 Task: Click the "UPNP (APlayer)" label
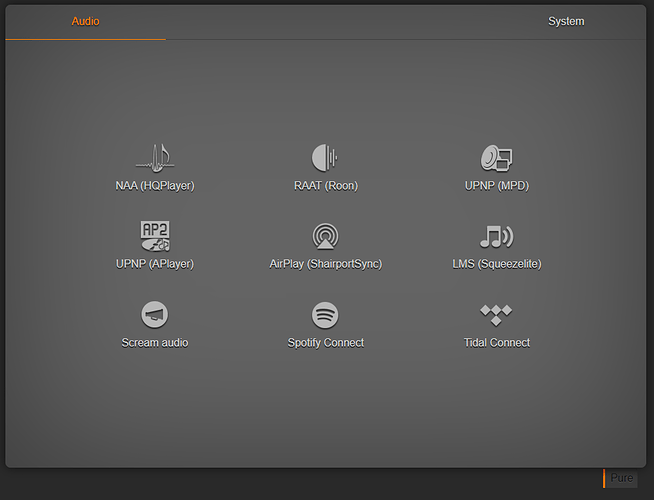point(155,264)
